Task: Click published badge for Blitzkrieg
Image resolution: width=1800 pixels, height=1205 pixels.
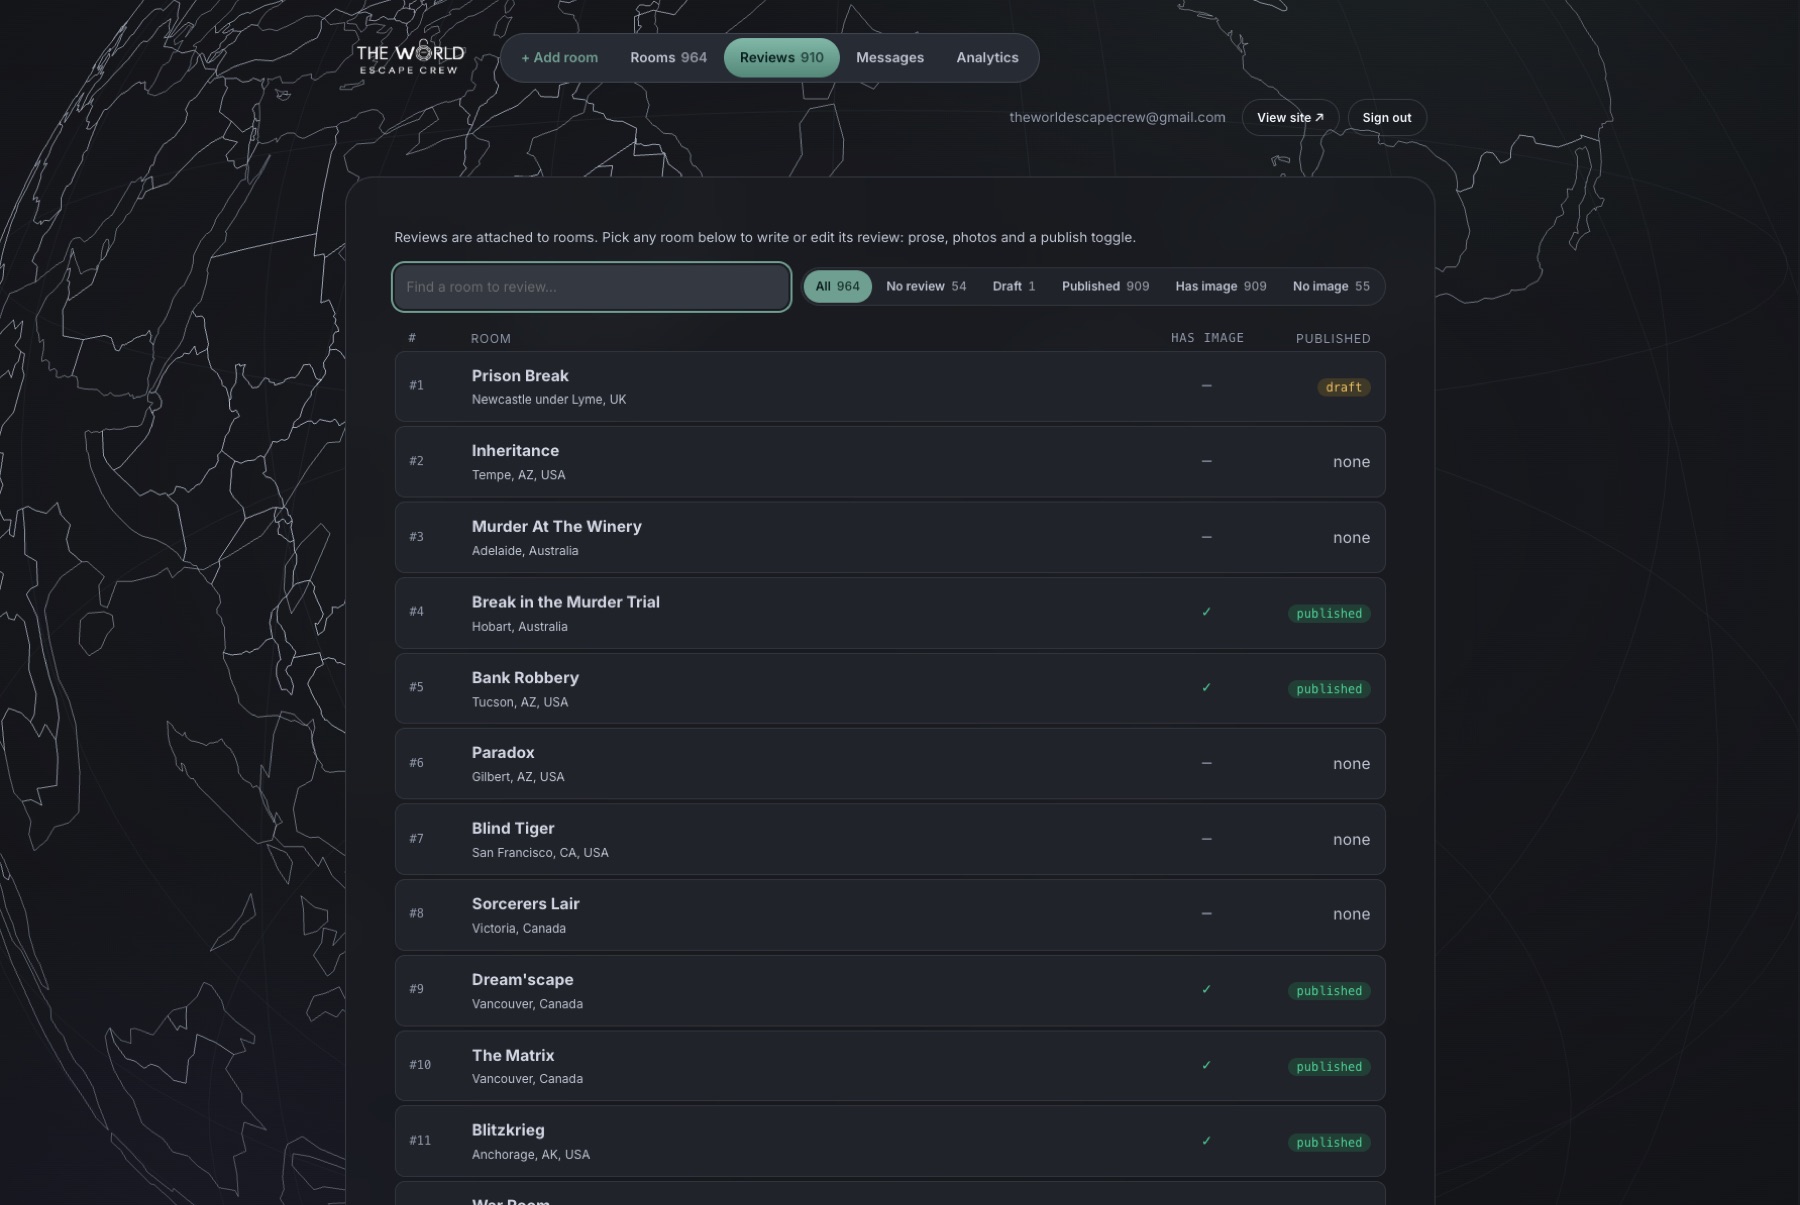Action: pos(1329,1142)
